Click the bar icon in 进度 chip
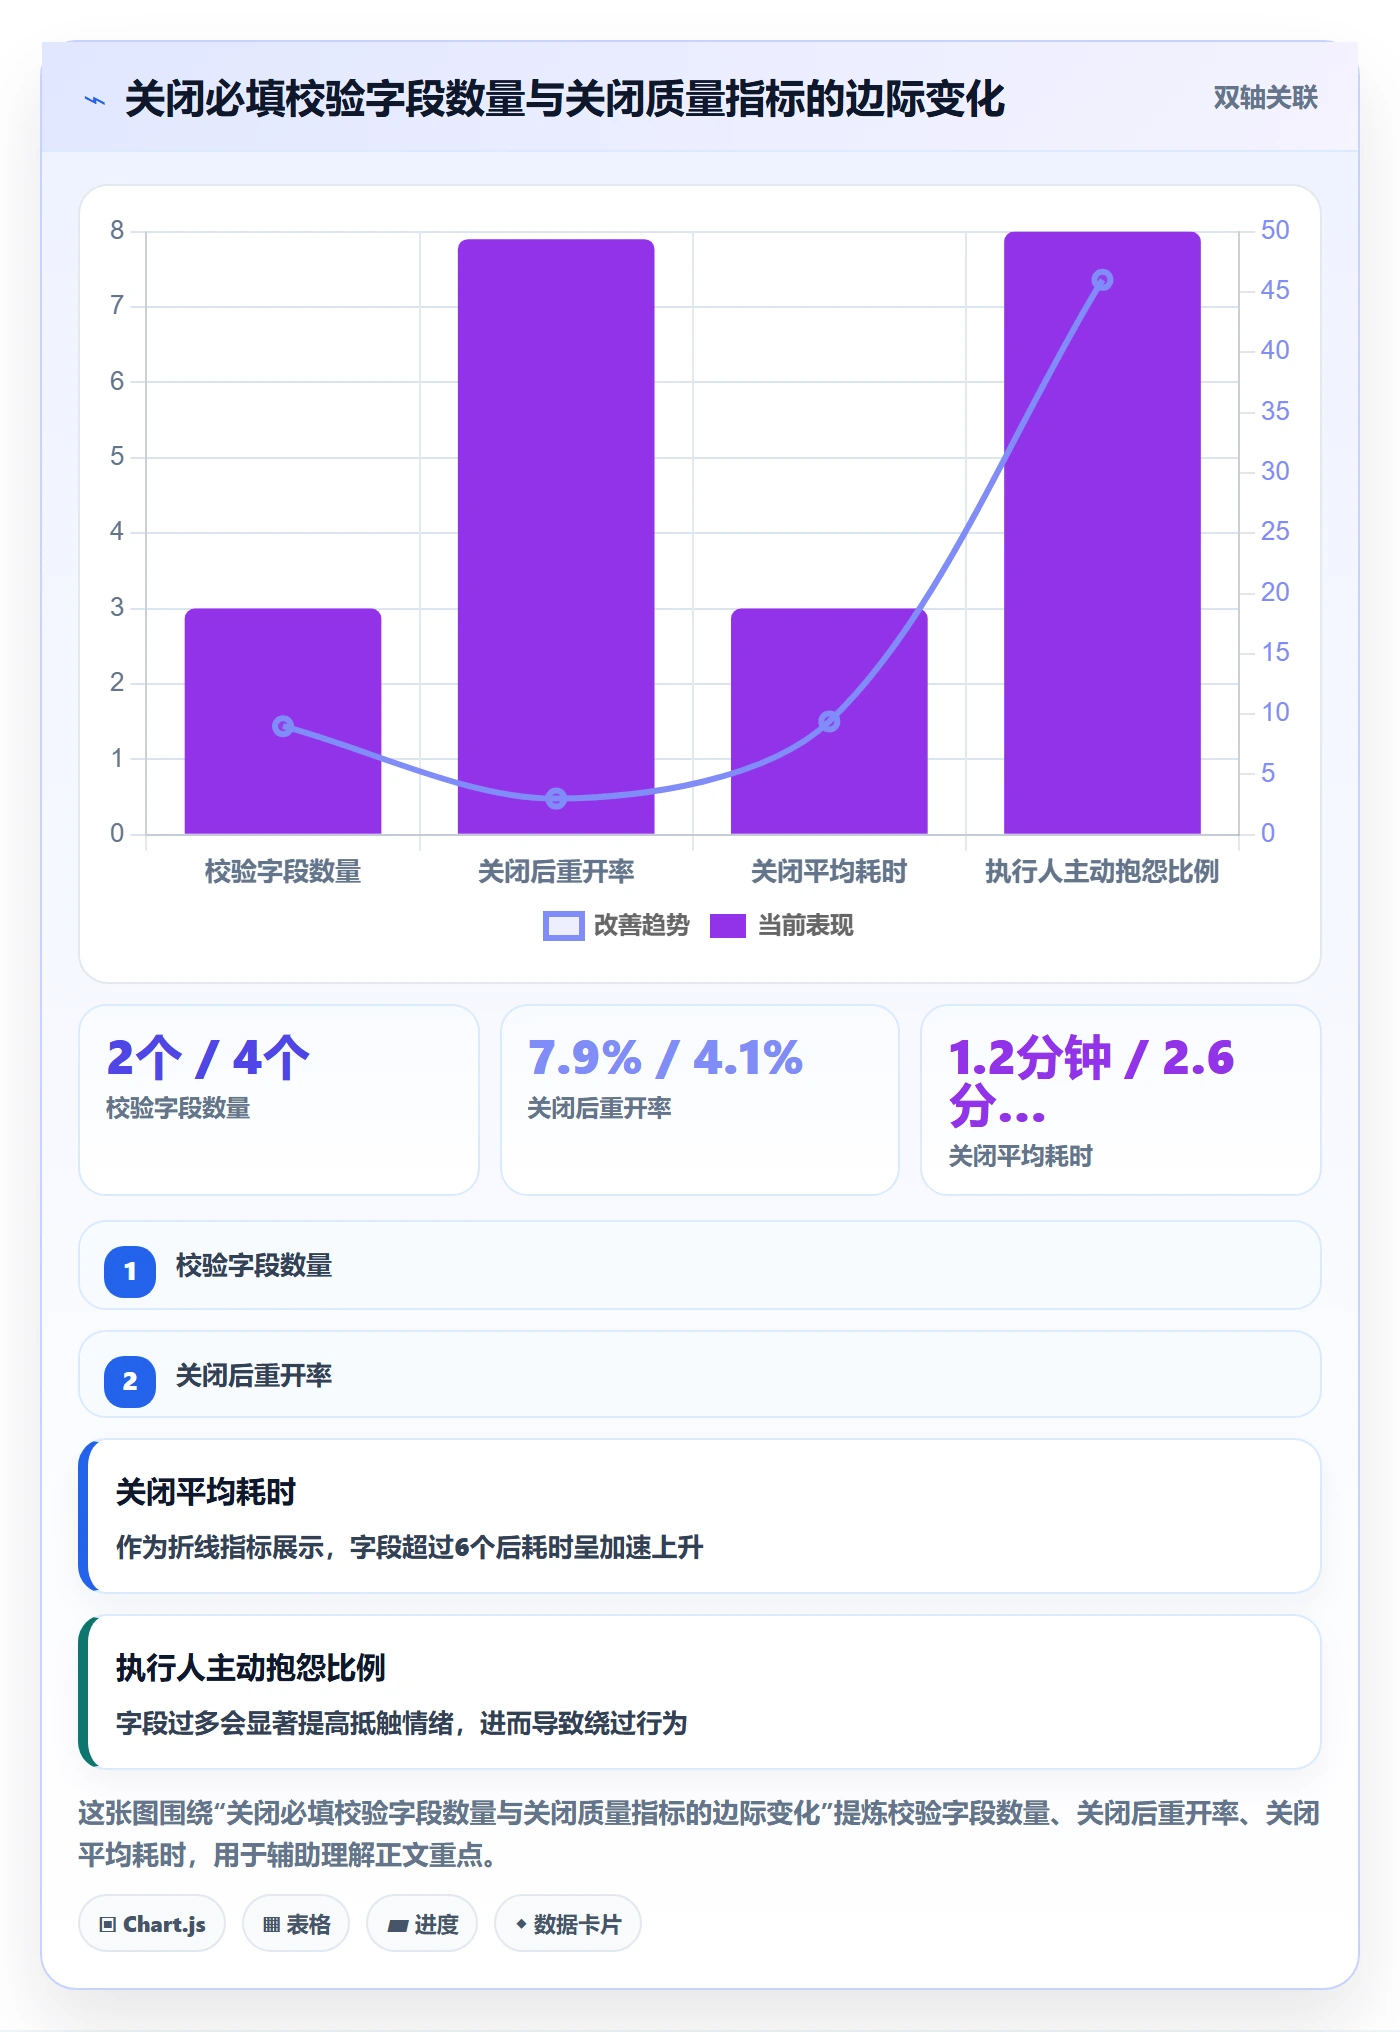Image resolution: width=1400 pixels, height=2032 pixels. pos(397,1926)
